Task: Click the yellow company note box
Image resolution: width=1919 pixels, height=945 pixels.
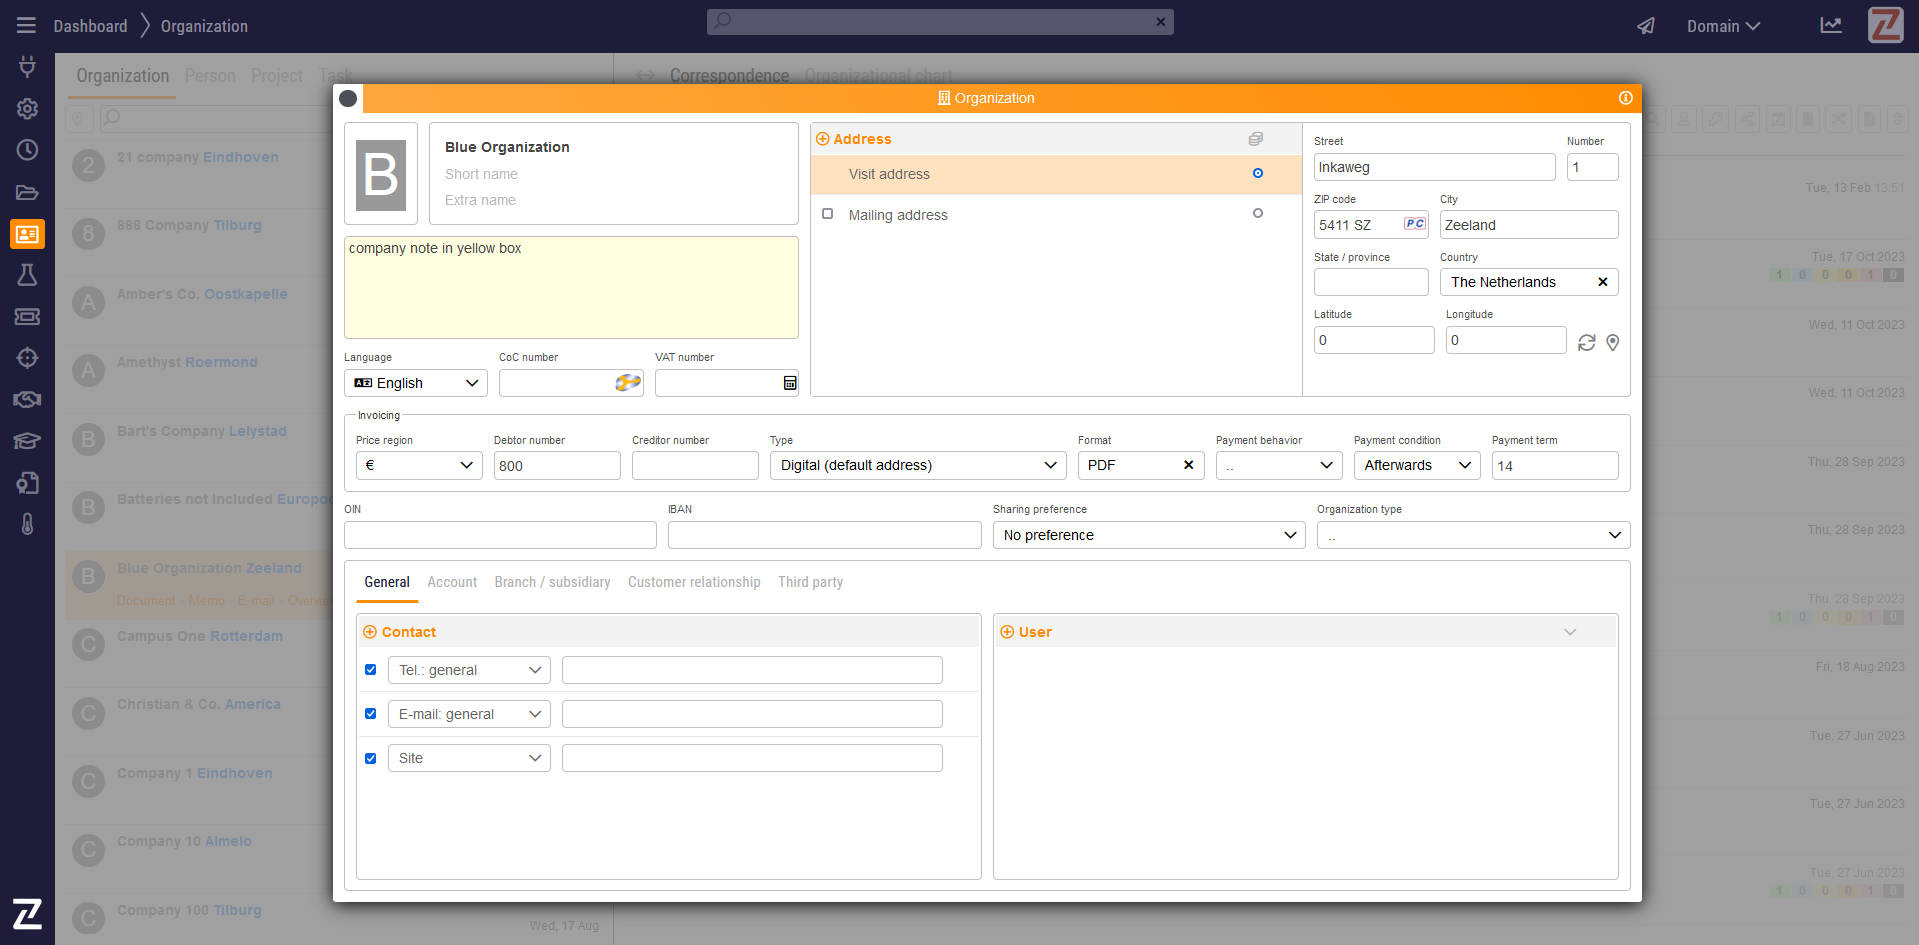Action: 571,288
